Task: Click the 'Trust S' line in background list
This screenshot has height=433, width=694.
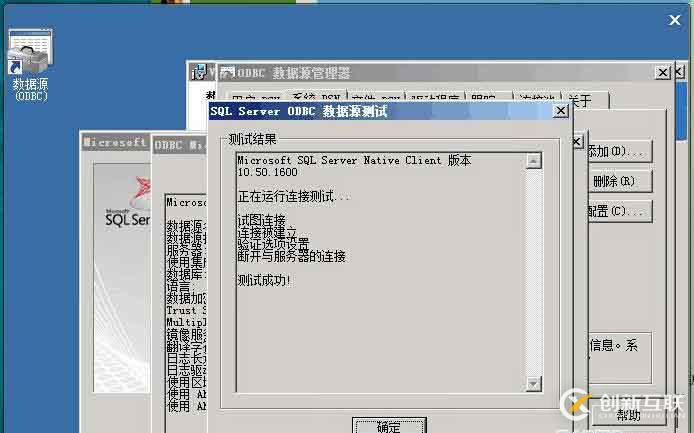Action: coord(186,310)
